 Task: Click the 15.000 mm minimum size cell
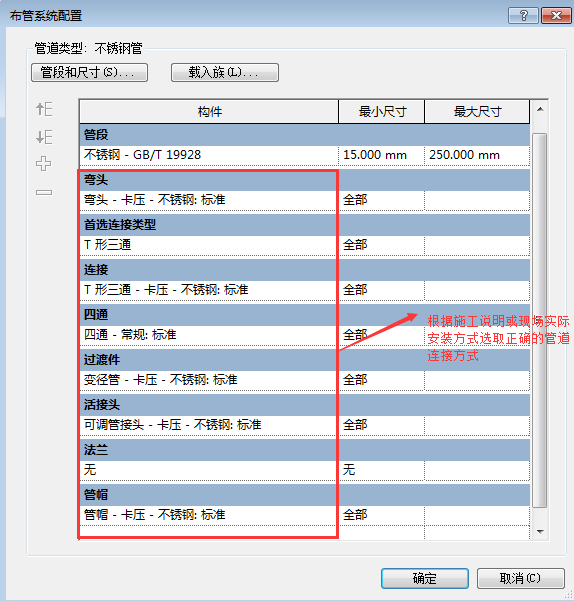pyautogui.click(x=381, y=155)
